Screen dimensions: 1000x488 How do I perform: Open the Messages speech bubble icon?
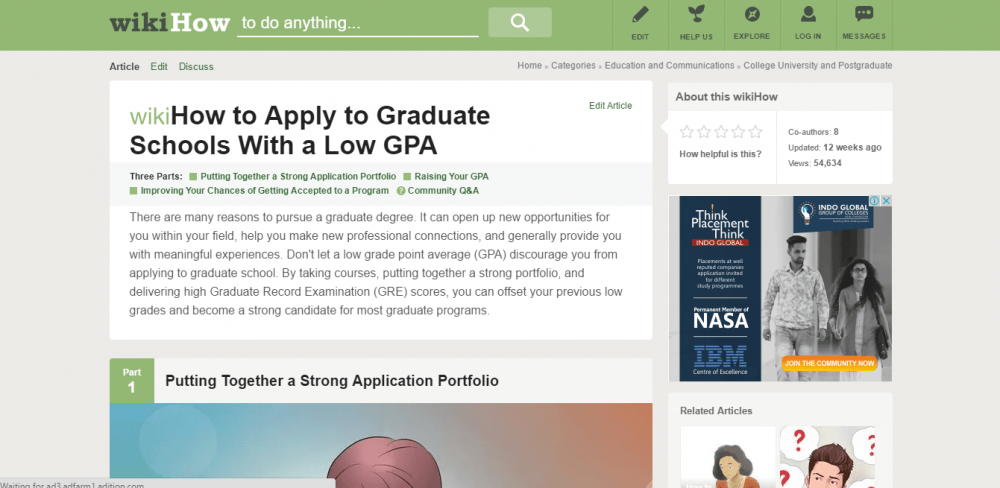click(864, 15)
